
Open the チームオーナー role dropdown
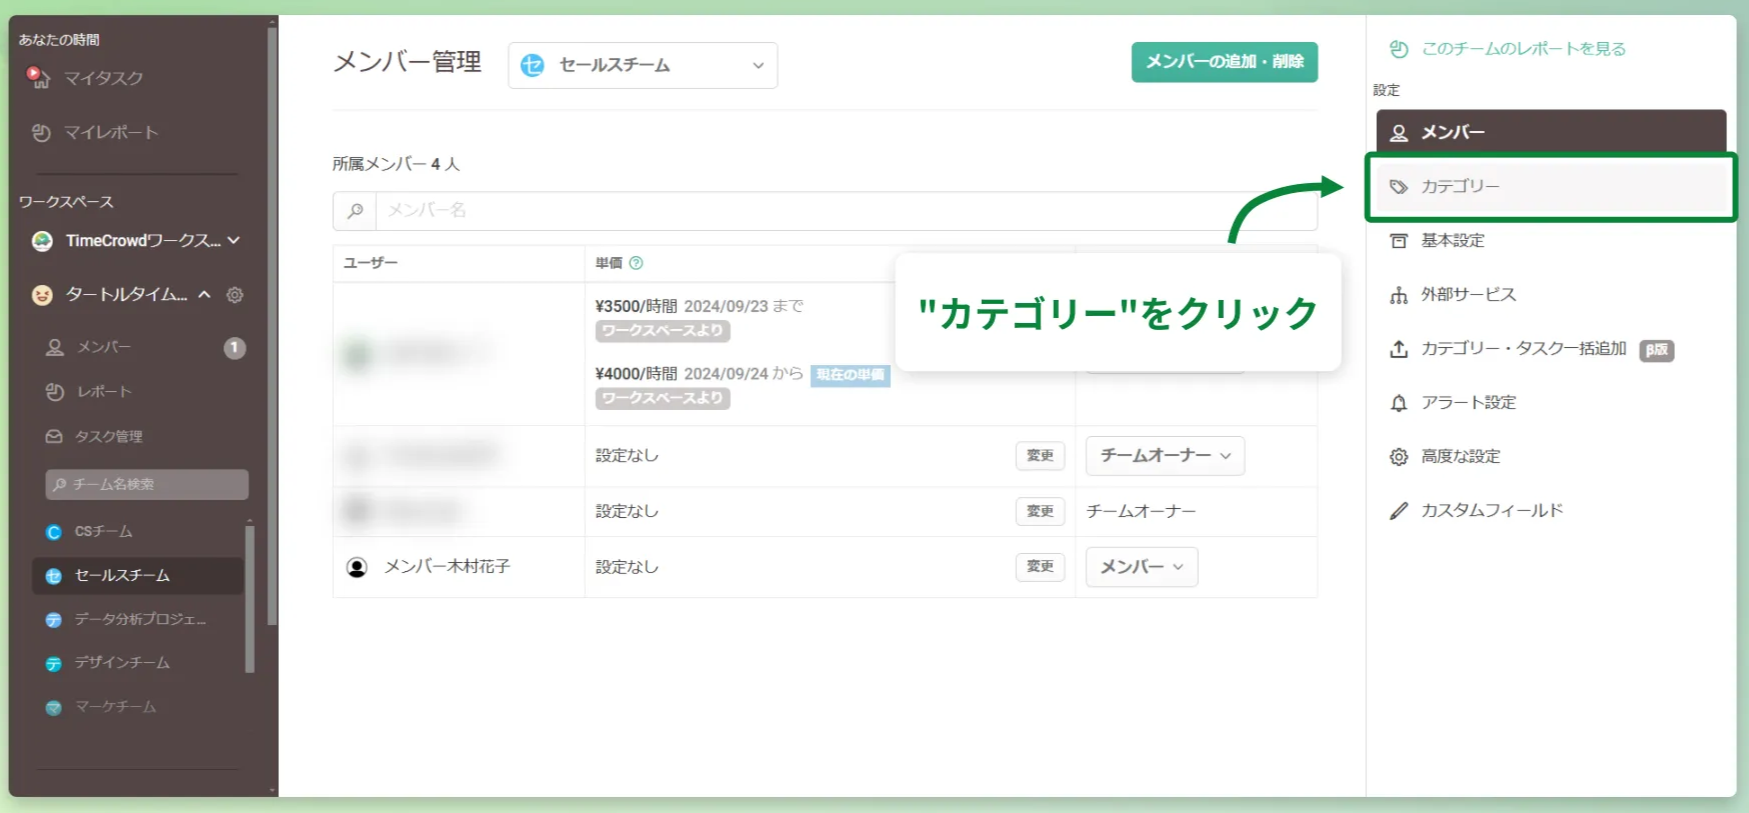[1165, 456]
